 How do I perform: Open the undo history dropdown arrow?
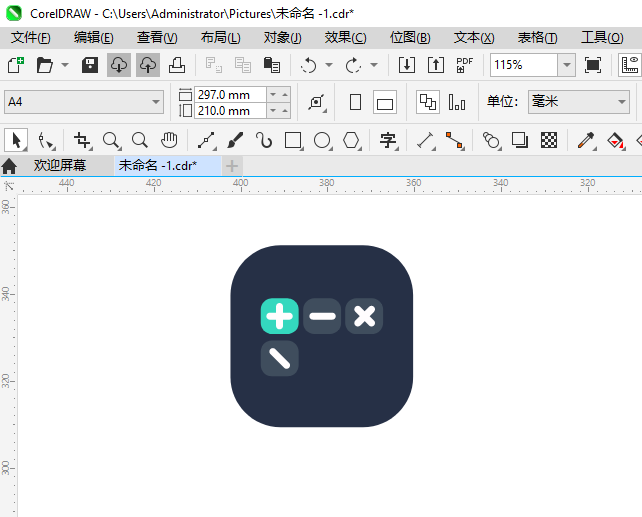(329, 65)
